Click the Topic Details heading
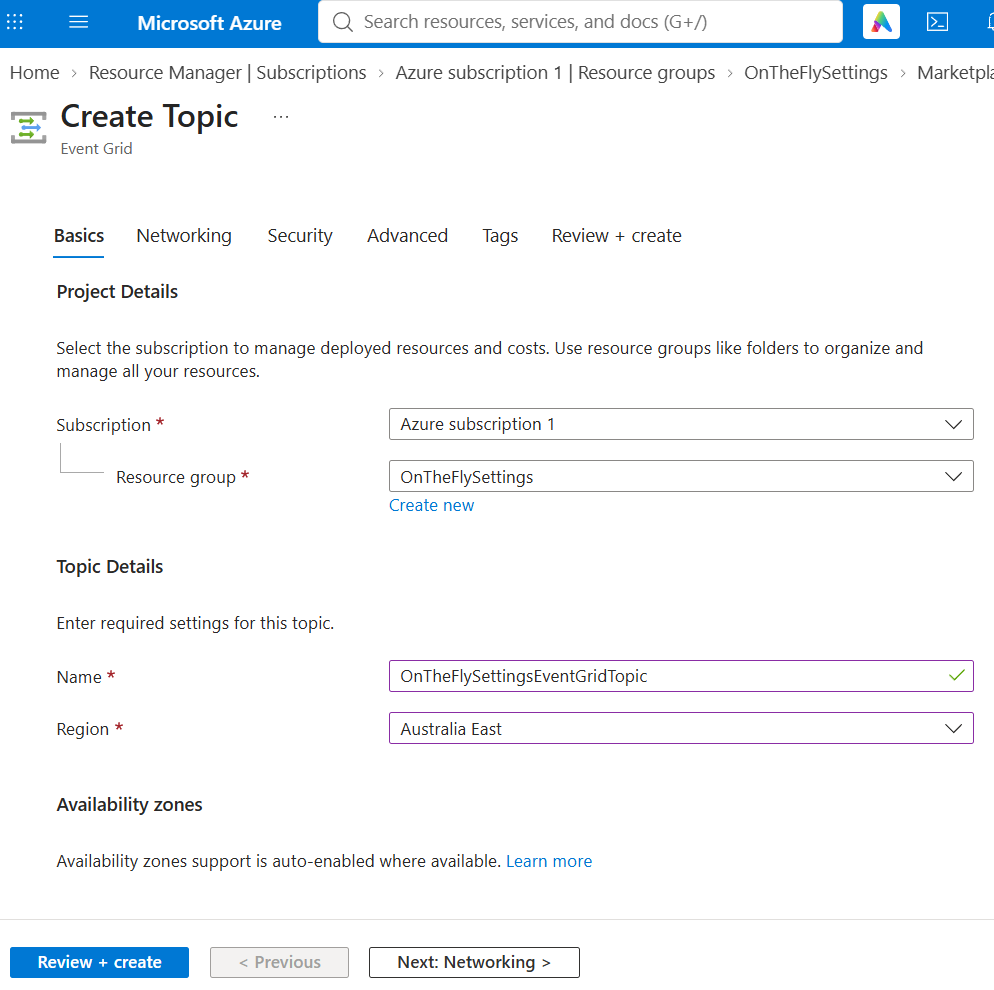Image resolution: width=994 pixels, height=990 pixels. click(x=110, y=567)
